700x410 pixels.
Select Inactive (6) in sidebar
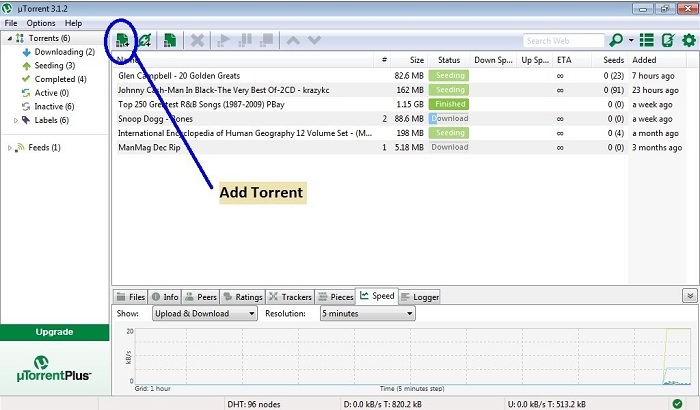(54, 106)
